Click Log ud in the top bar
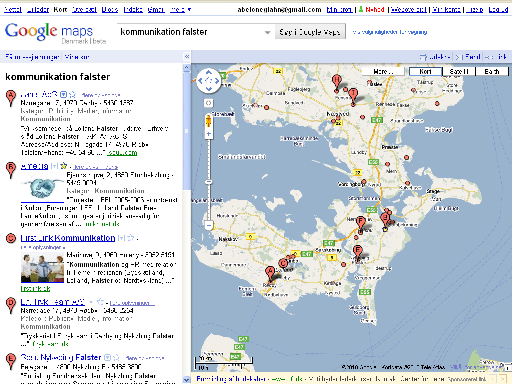The width and height of the screenshot is (512, 384). point(498,10)
